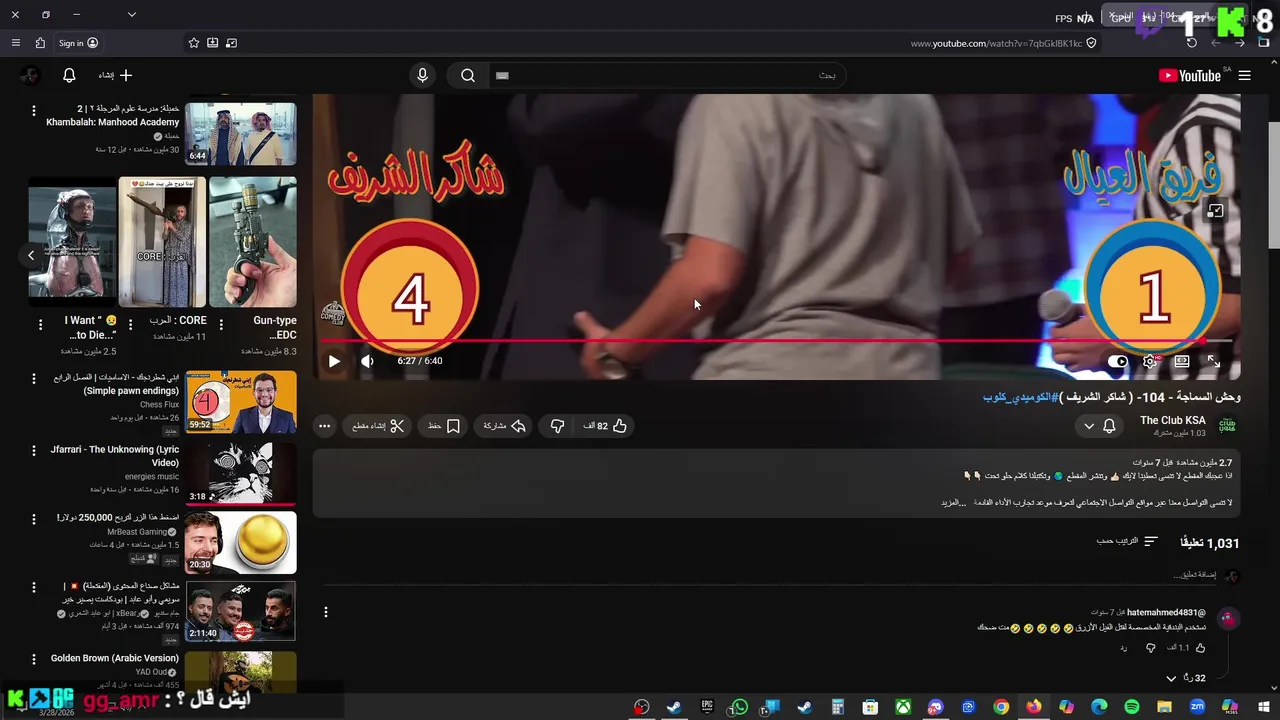
Task: Open the browser downloads icon
Action: [x=213, y=43]
